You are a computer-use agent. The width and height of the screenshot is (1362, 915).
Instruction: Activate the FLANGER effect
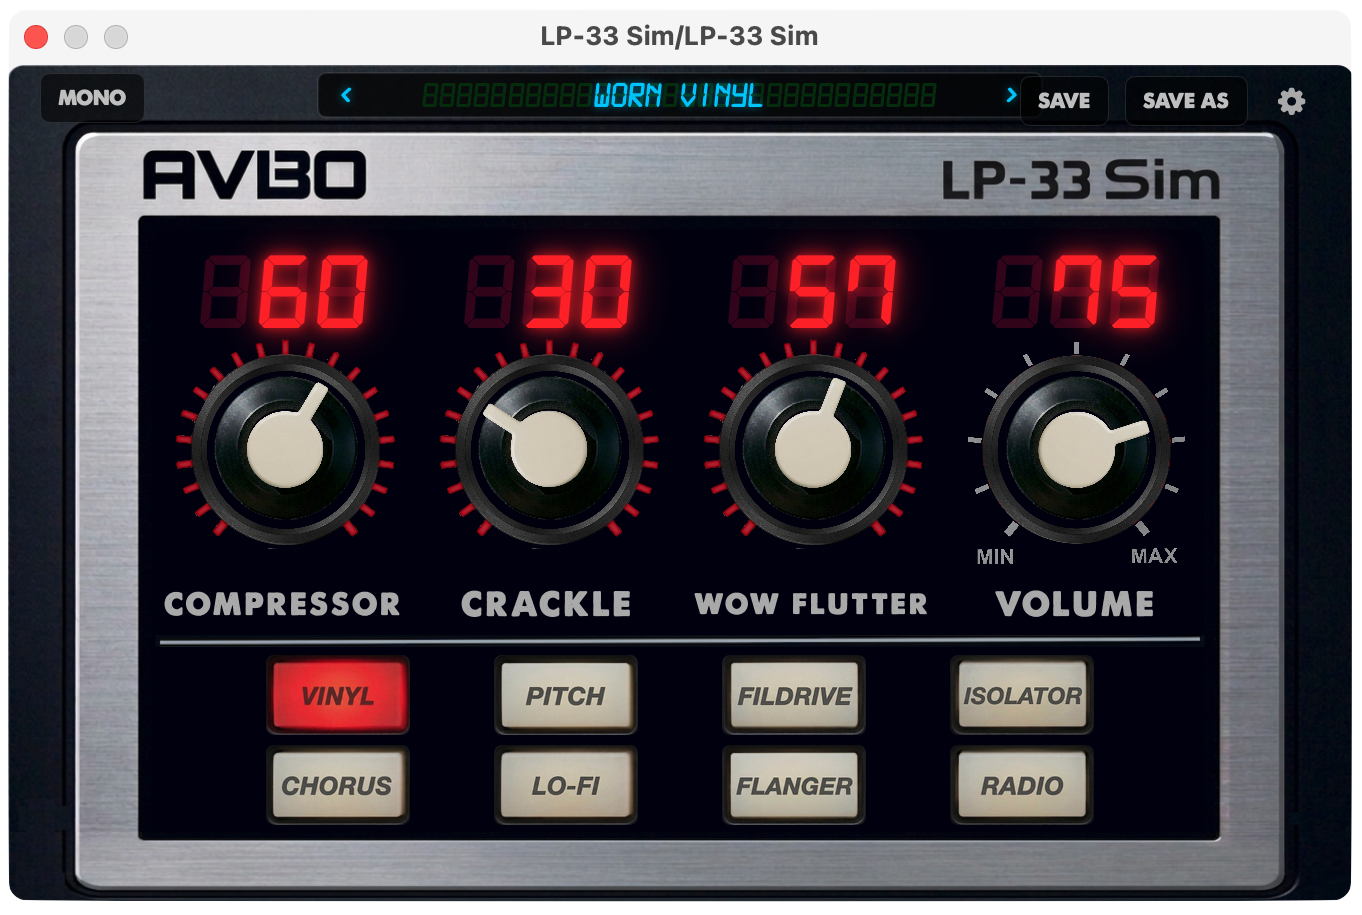coord(794,786)
